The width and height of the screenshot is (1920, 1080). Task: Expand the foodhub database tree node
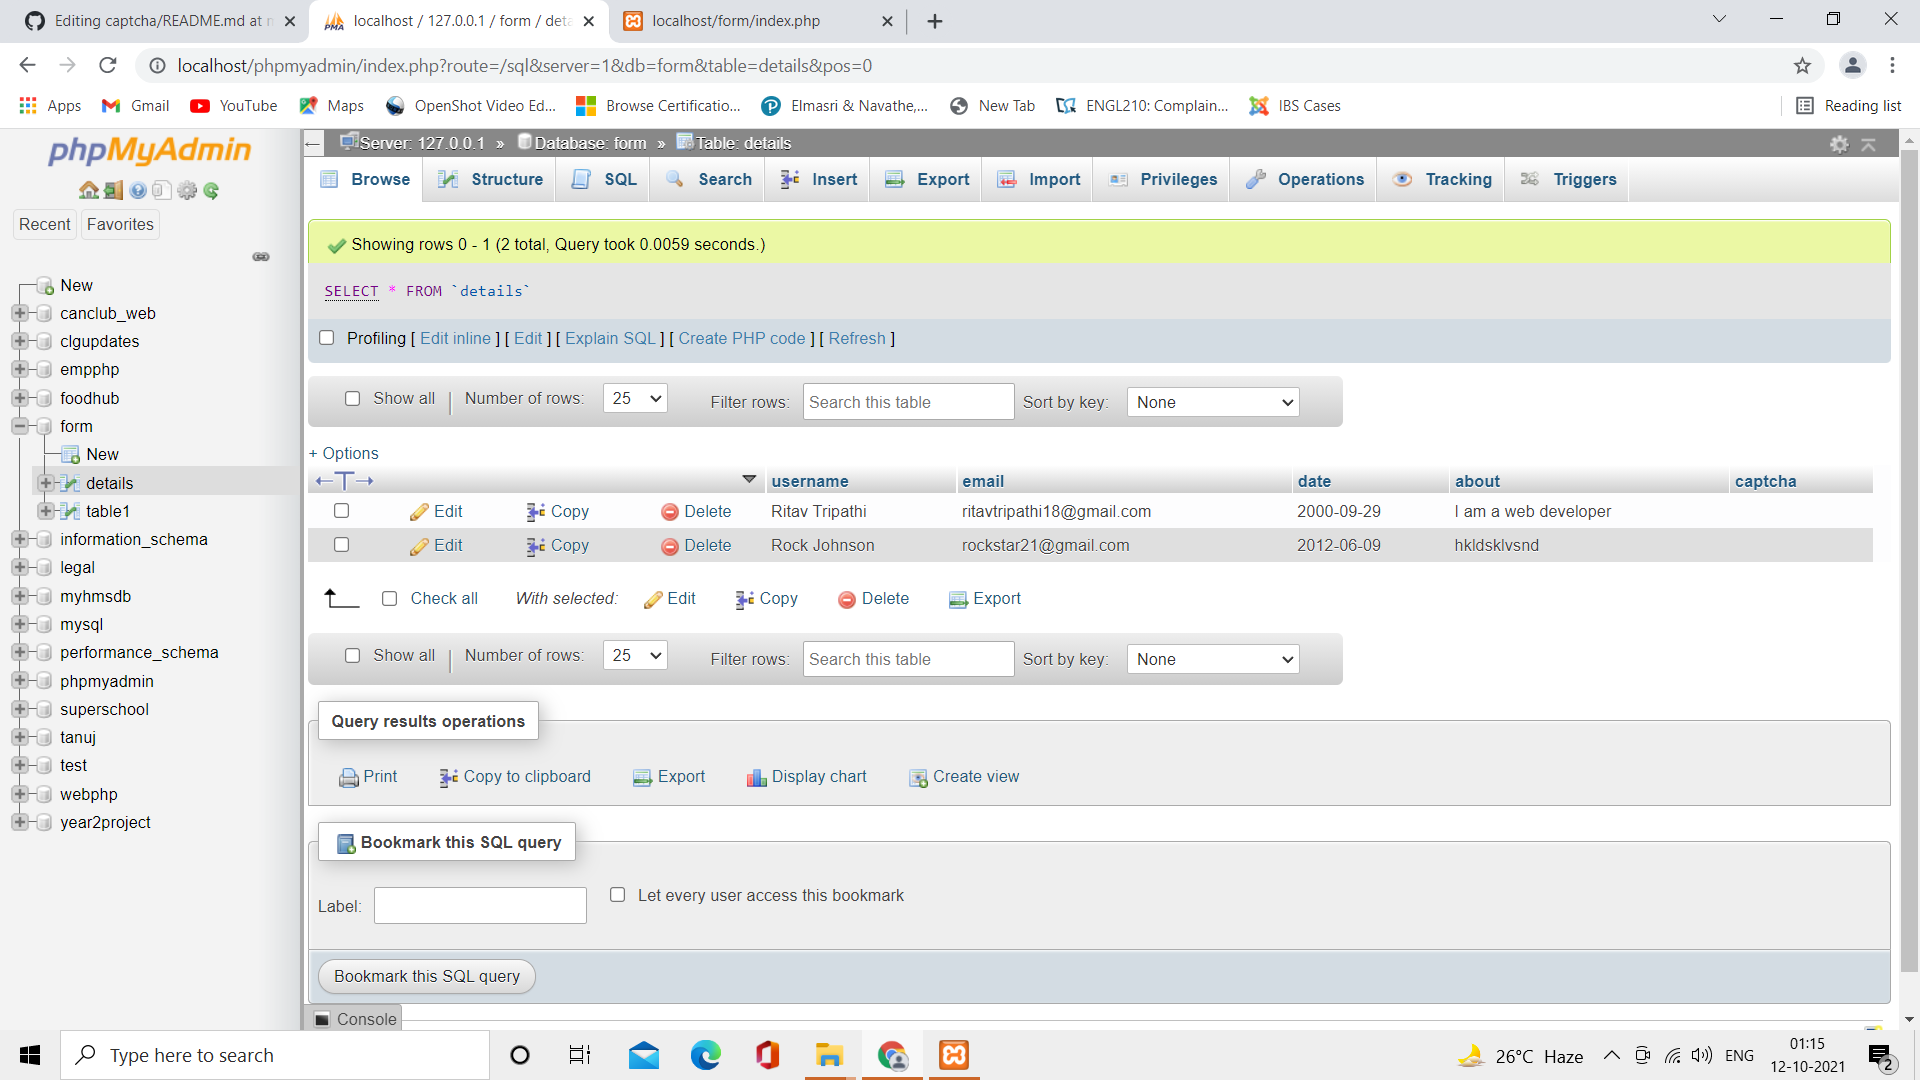coord(19,398)
